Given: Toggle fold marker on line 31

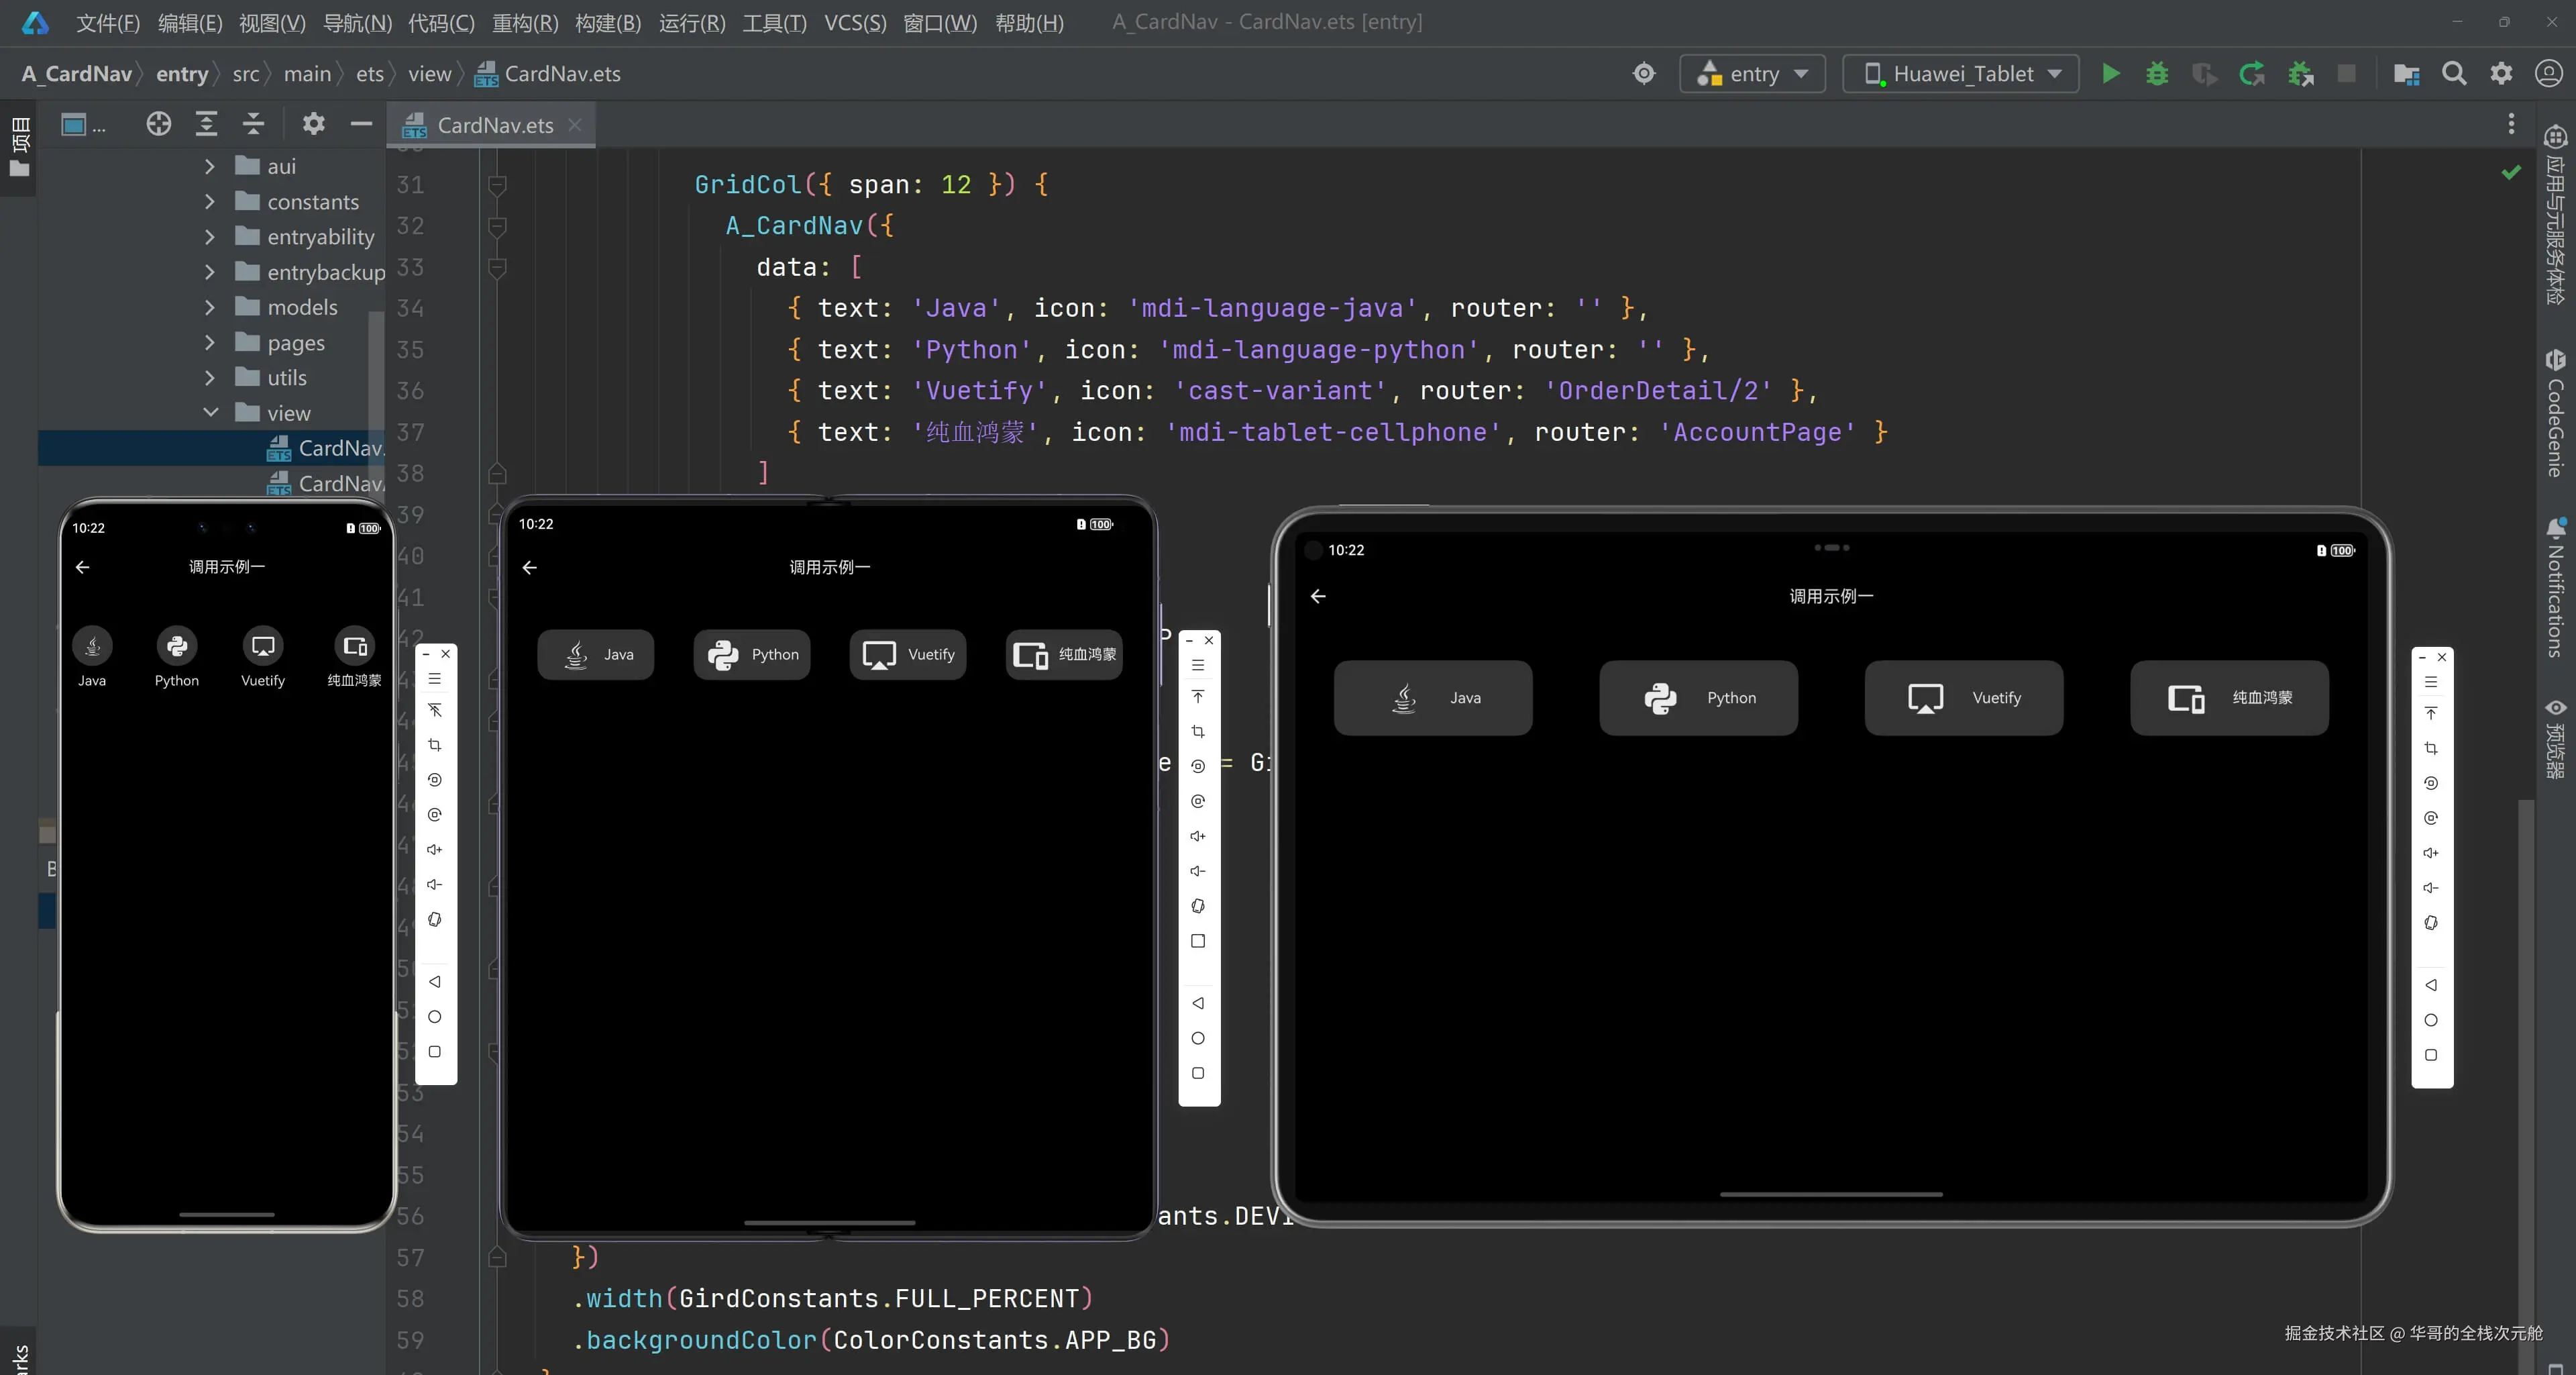Looking at the screenshot, I should pos(497,185).
